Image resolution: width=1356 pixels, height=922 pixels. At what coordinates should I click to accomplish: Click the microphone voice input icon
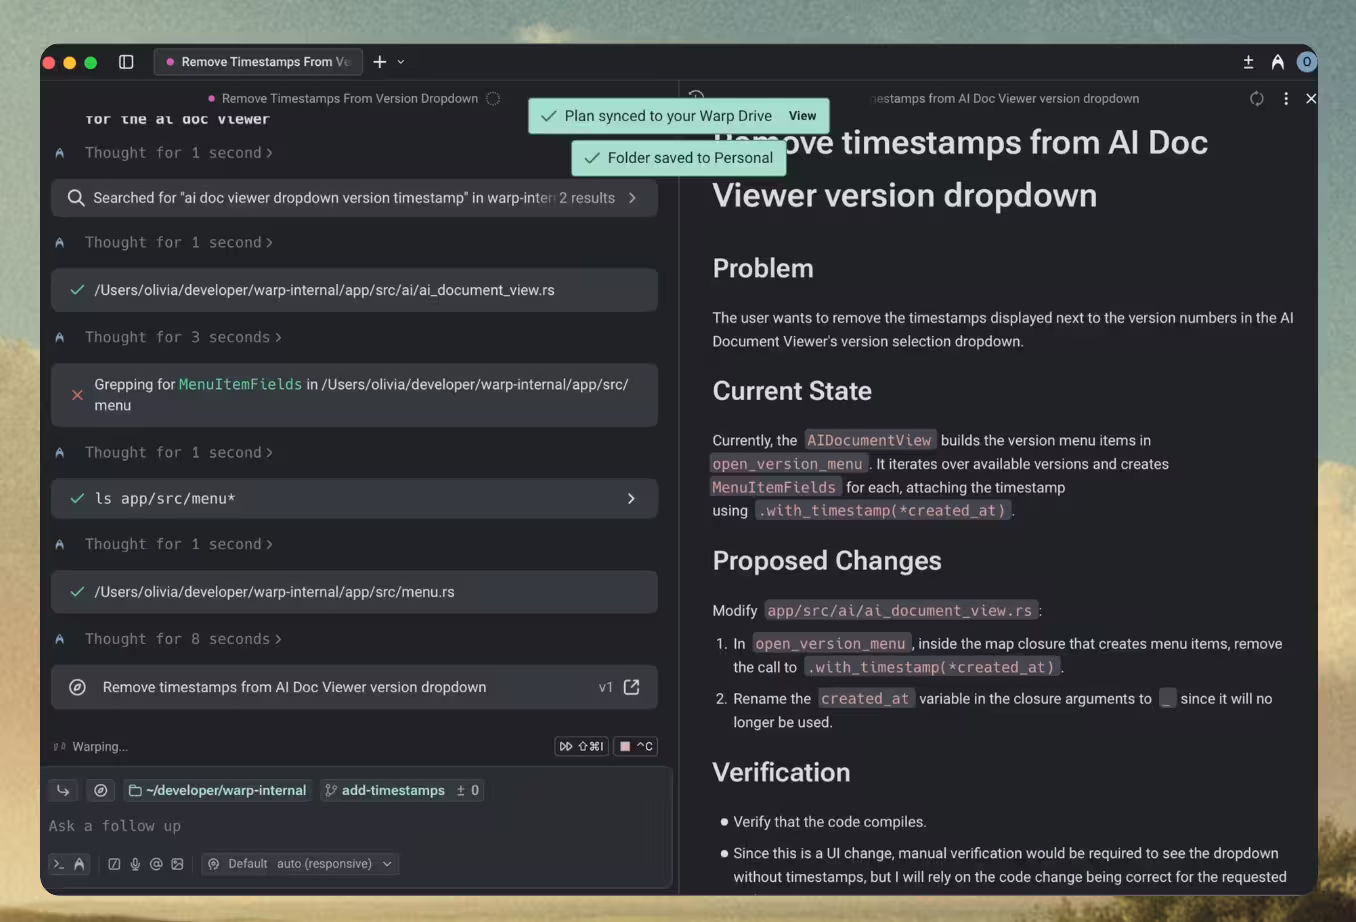(135, 864)
